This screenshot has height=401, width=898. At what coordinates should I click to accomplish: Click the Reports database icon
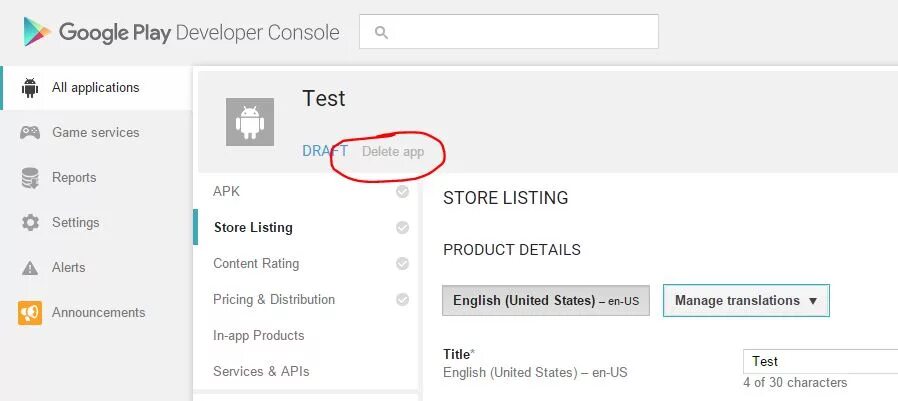[x=30, y=178]
